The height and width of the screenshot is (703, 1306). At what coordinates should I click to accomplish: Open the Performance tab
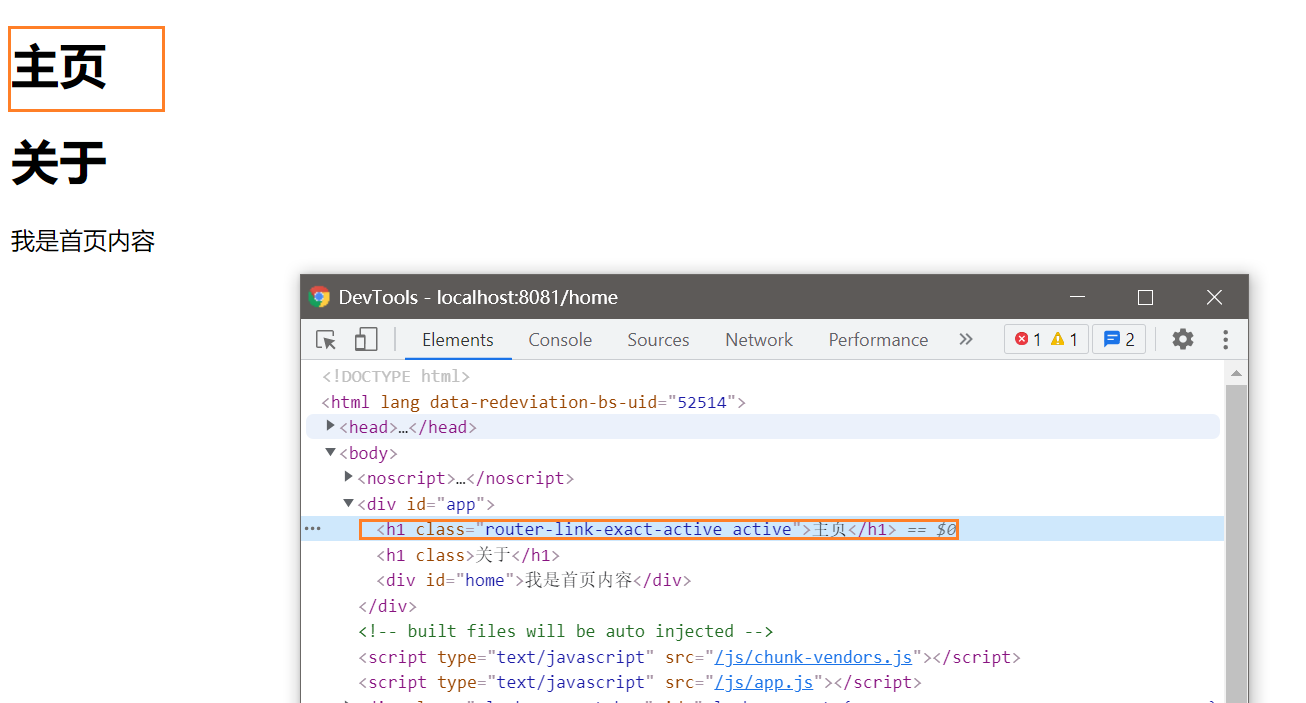[x=878, y=340]
